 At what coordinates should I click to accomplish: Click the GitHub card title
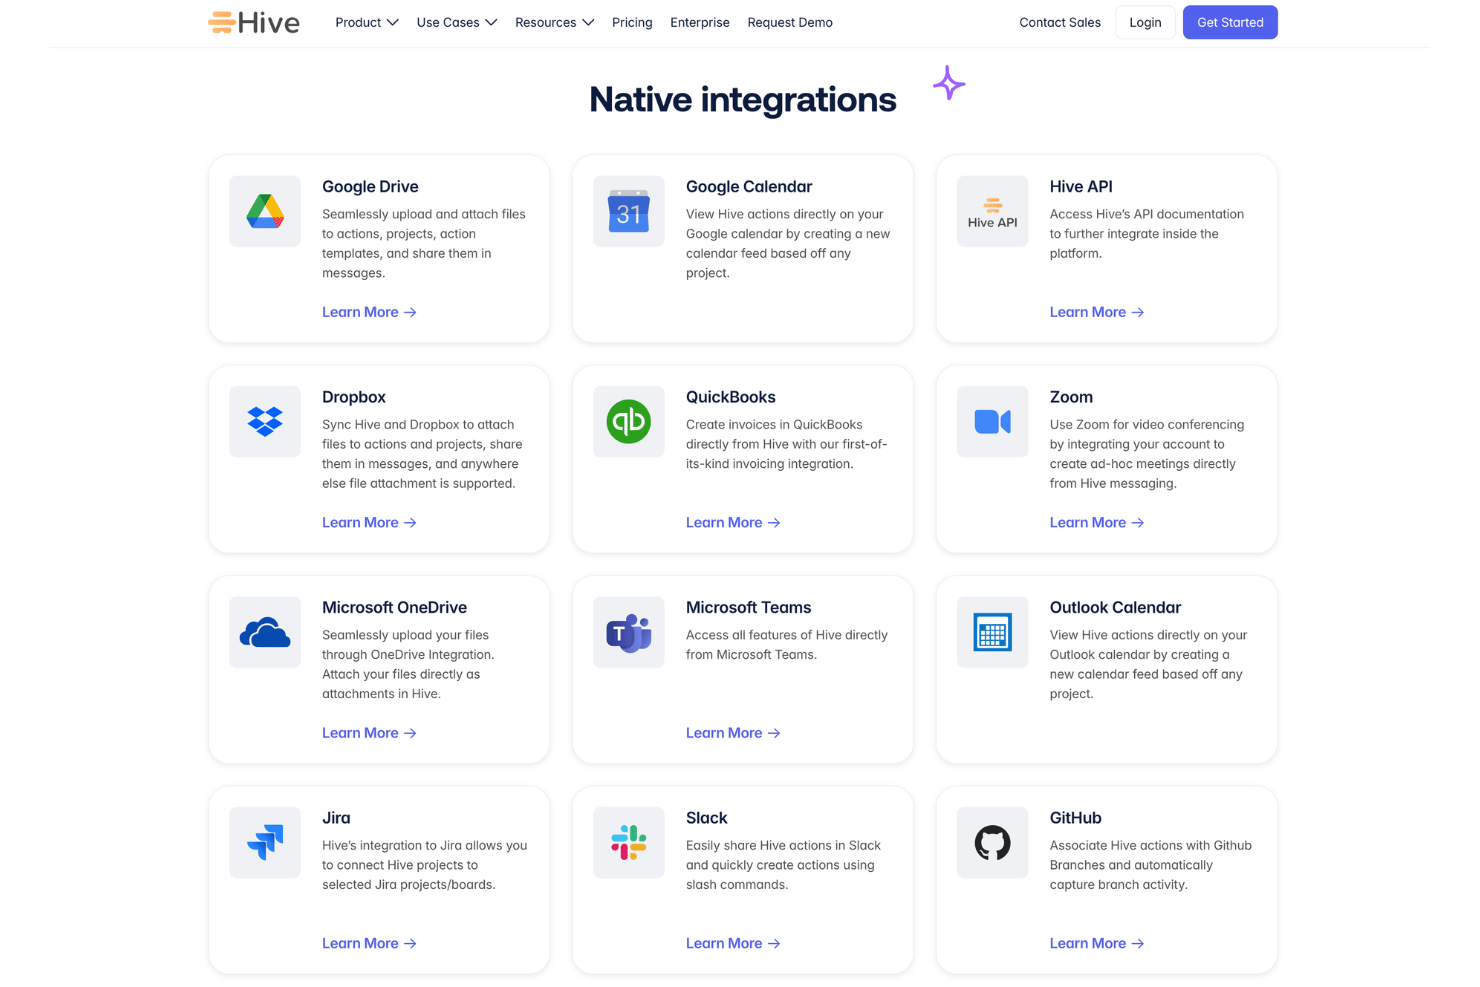1075,818
